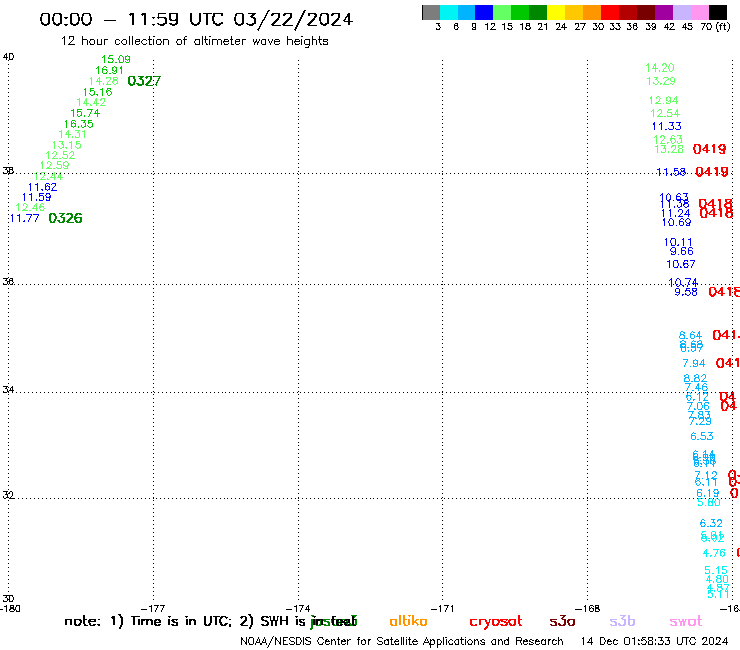Click the orange swatch in the color scale
This screenshot has width=740, height=650.
592,12
